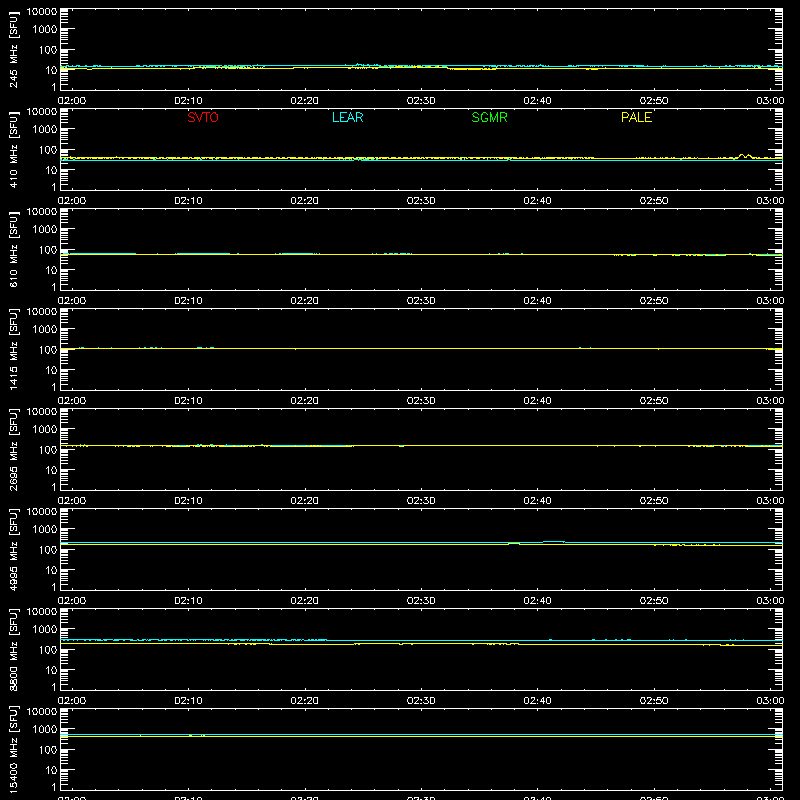Image resolution: width=800 pixels, height=800 pixels.
Task: Click the cyan LEAR legend label
Action: click(347, 117)
